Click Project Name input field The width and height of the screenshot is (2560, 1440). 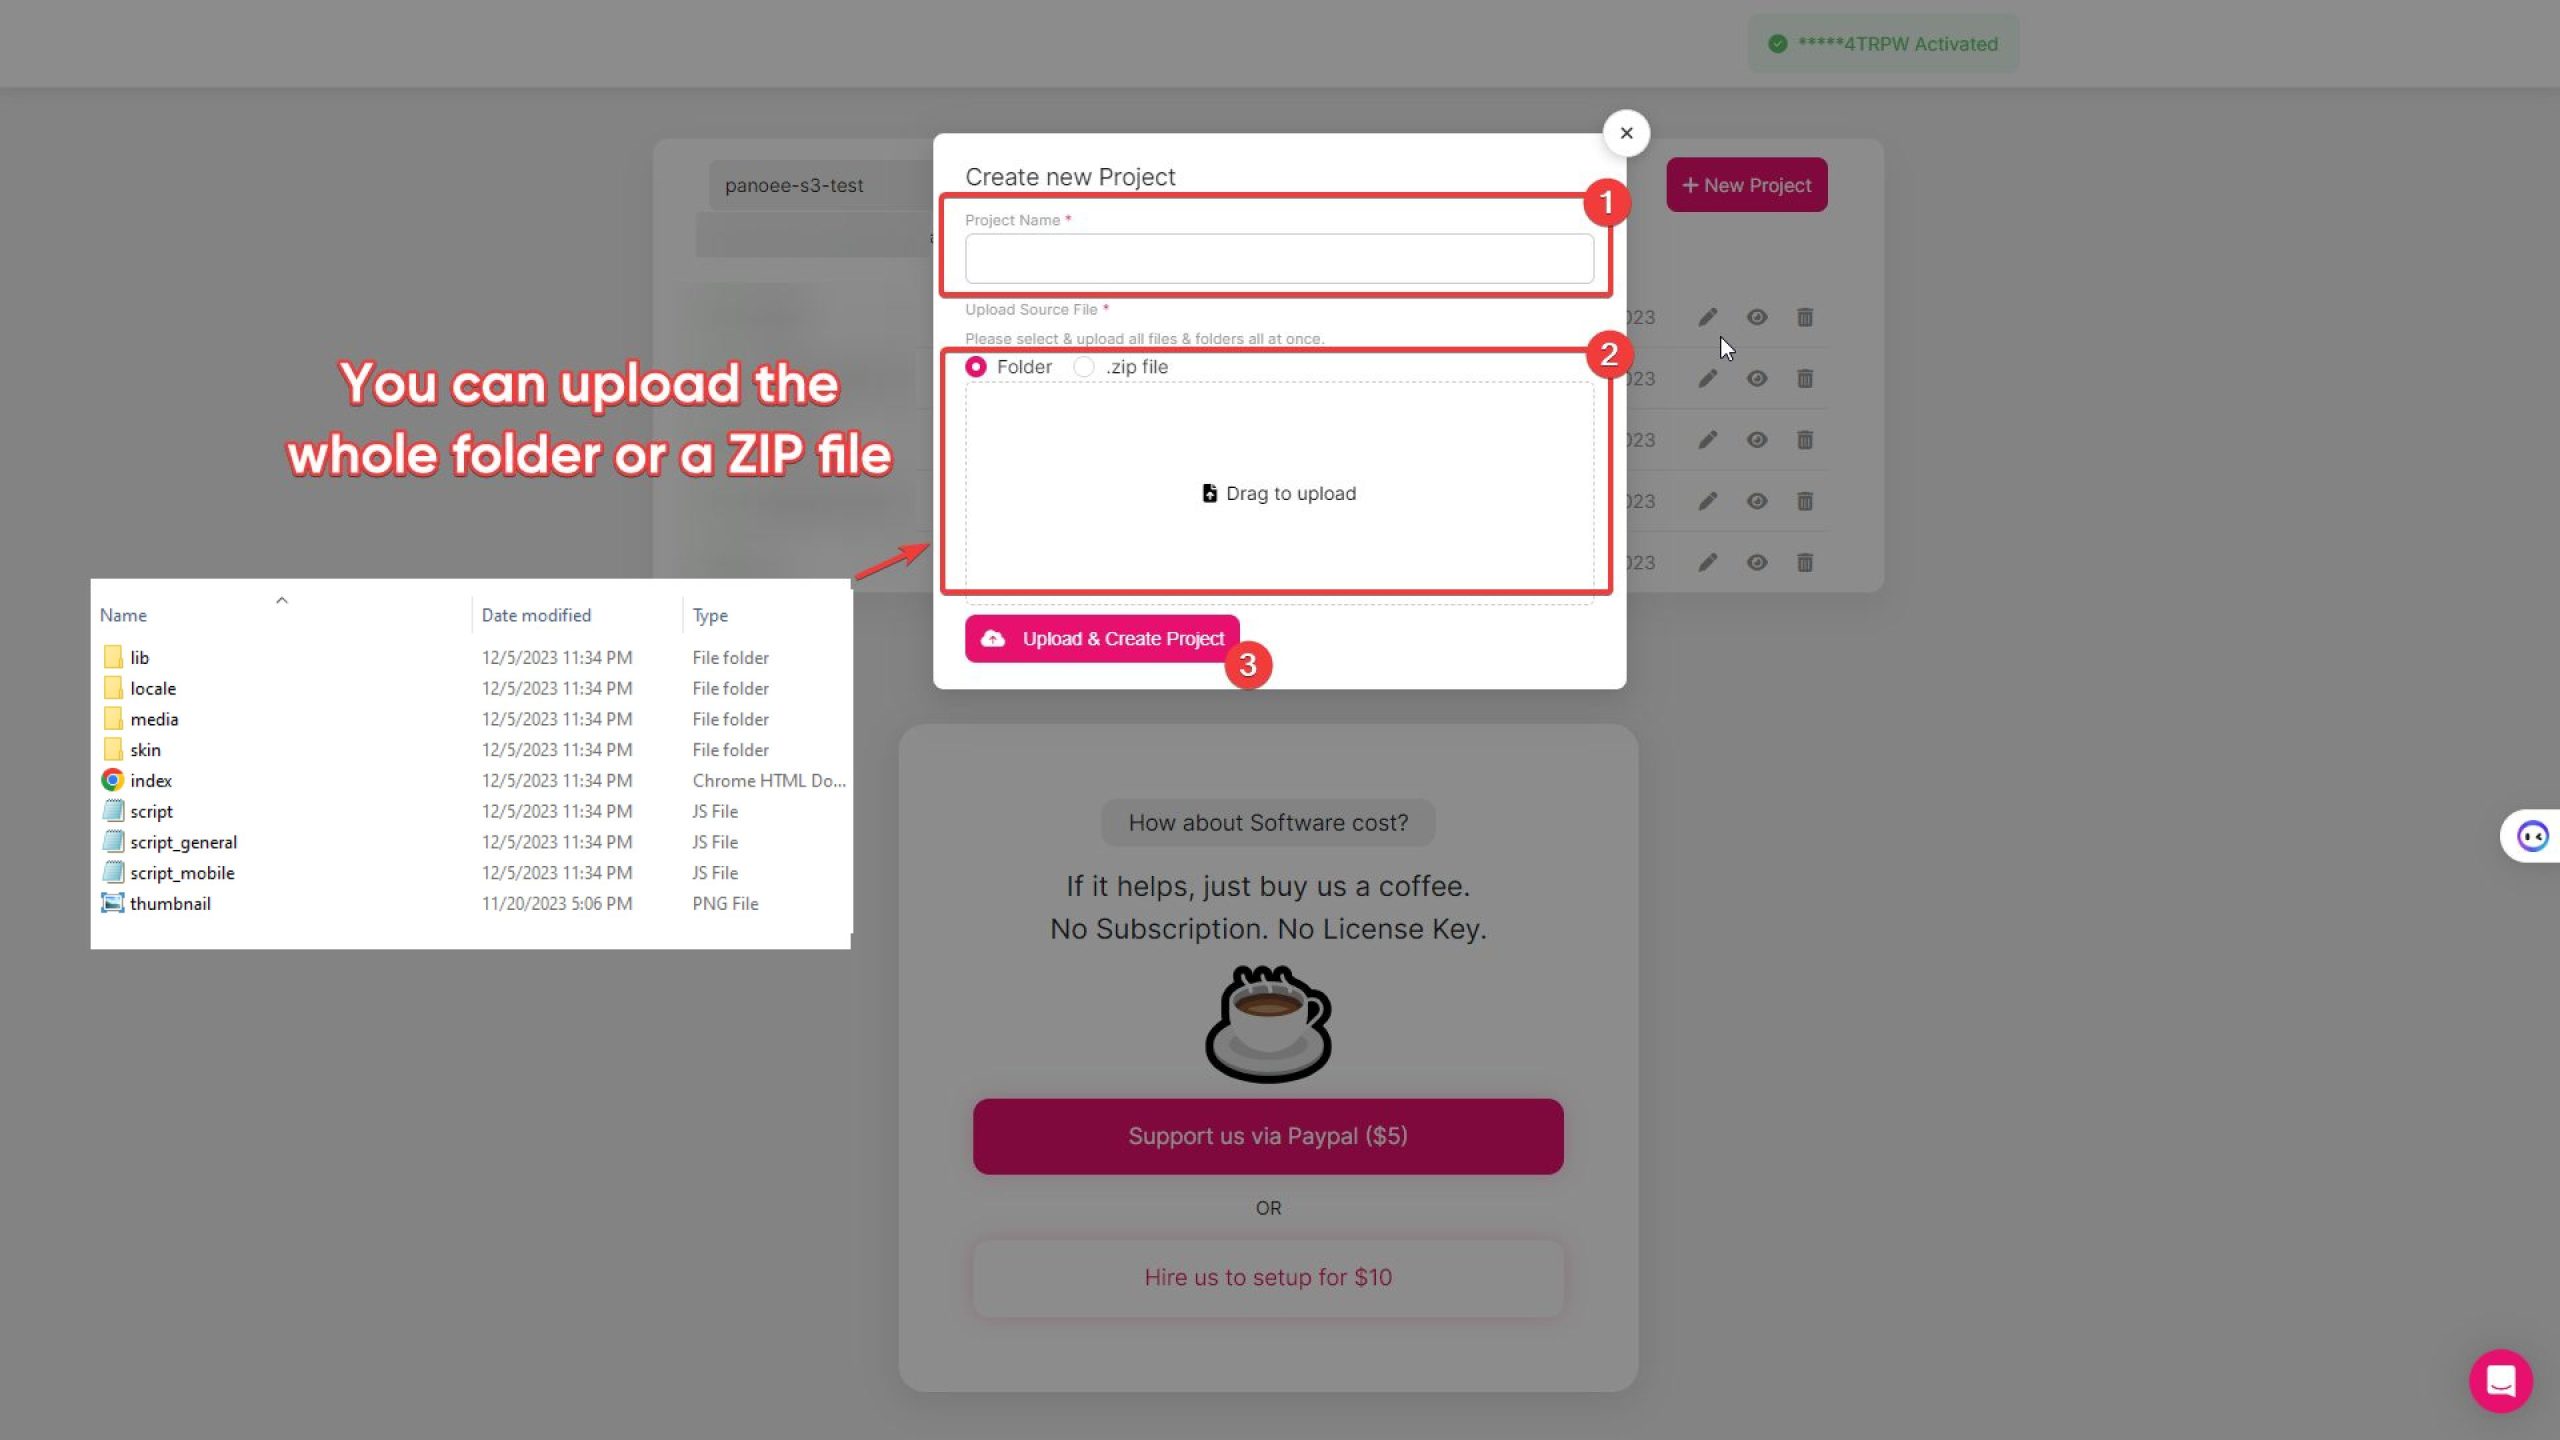click(1278, 258)
